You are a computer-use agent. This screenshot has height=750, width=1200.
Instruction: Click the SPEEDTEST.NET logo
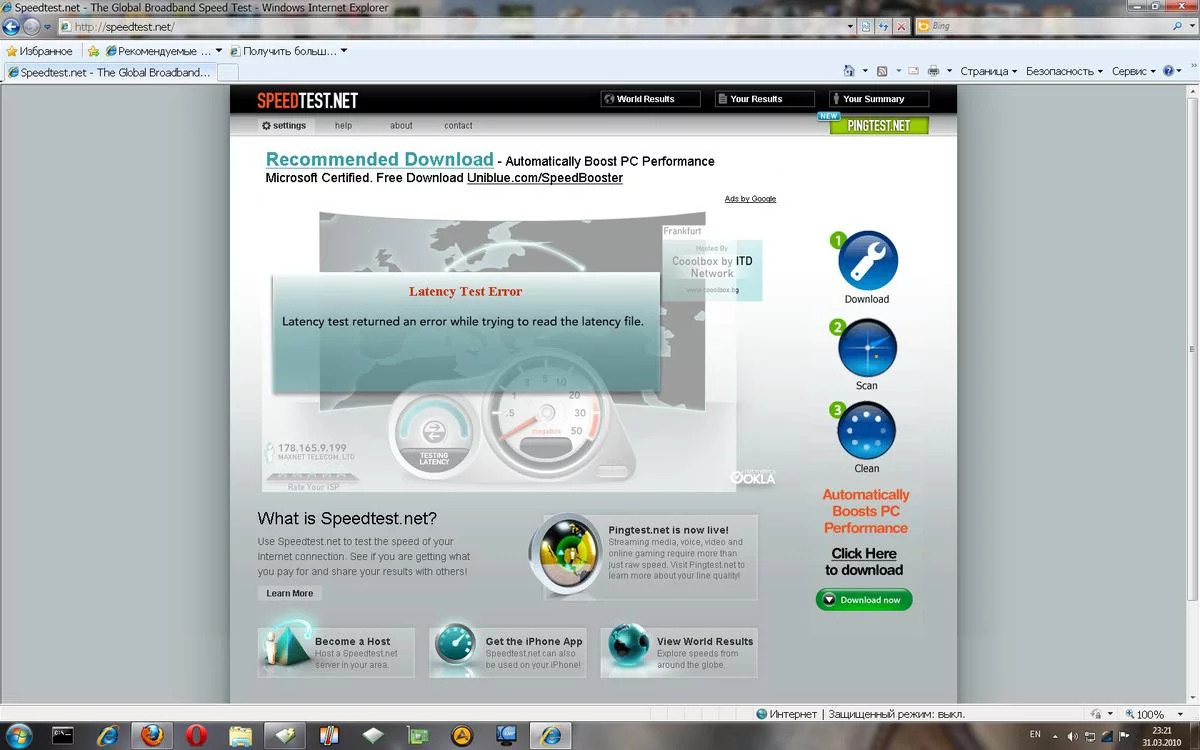[x=308, y=100]
